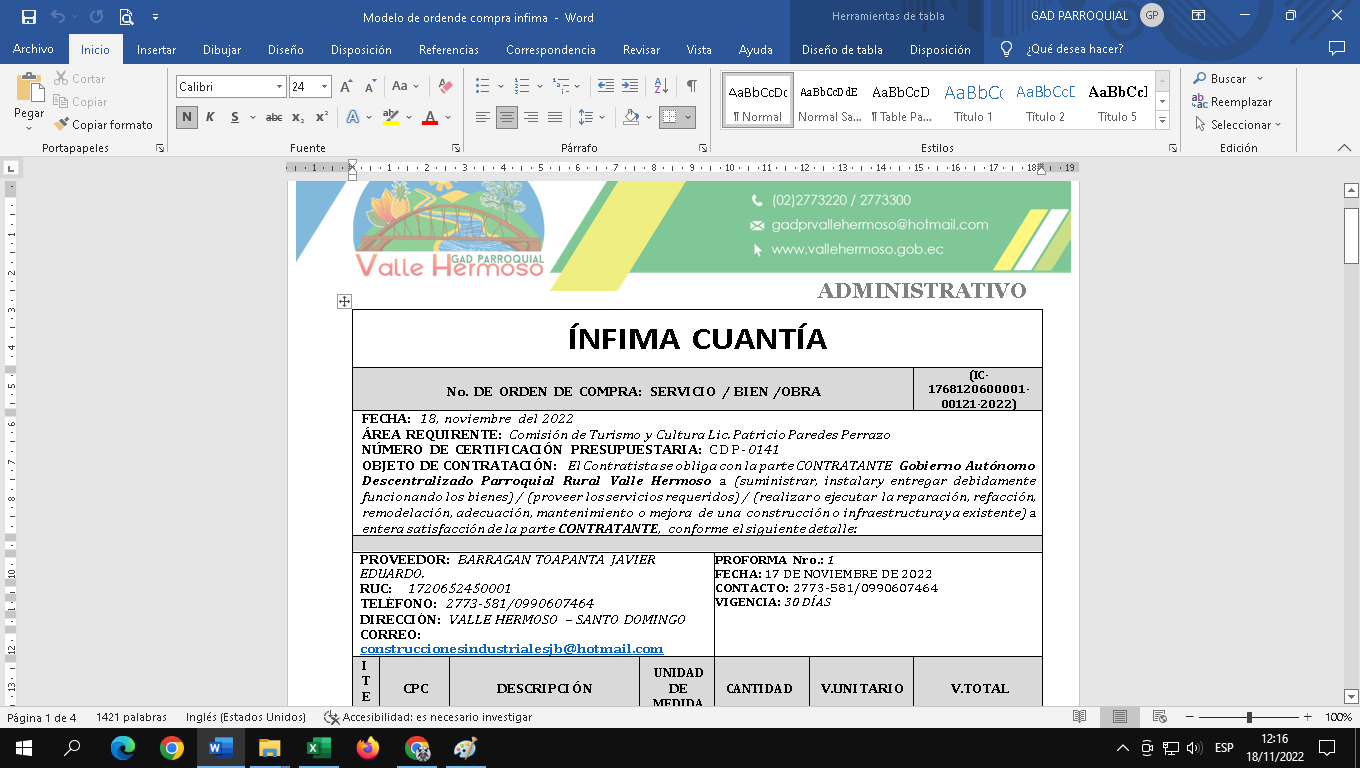The height and width of the screenshot is (768, 1360).
Task: Open Excel from the Windows taskbar
Action: click(318, 748)
